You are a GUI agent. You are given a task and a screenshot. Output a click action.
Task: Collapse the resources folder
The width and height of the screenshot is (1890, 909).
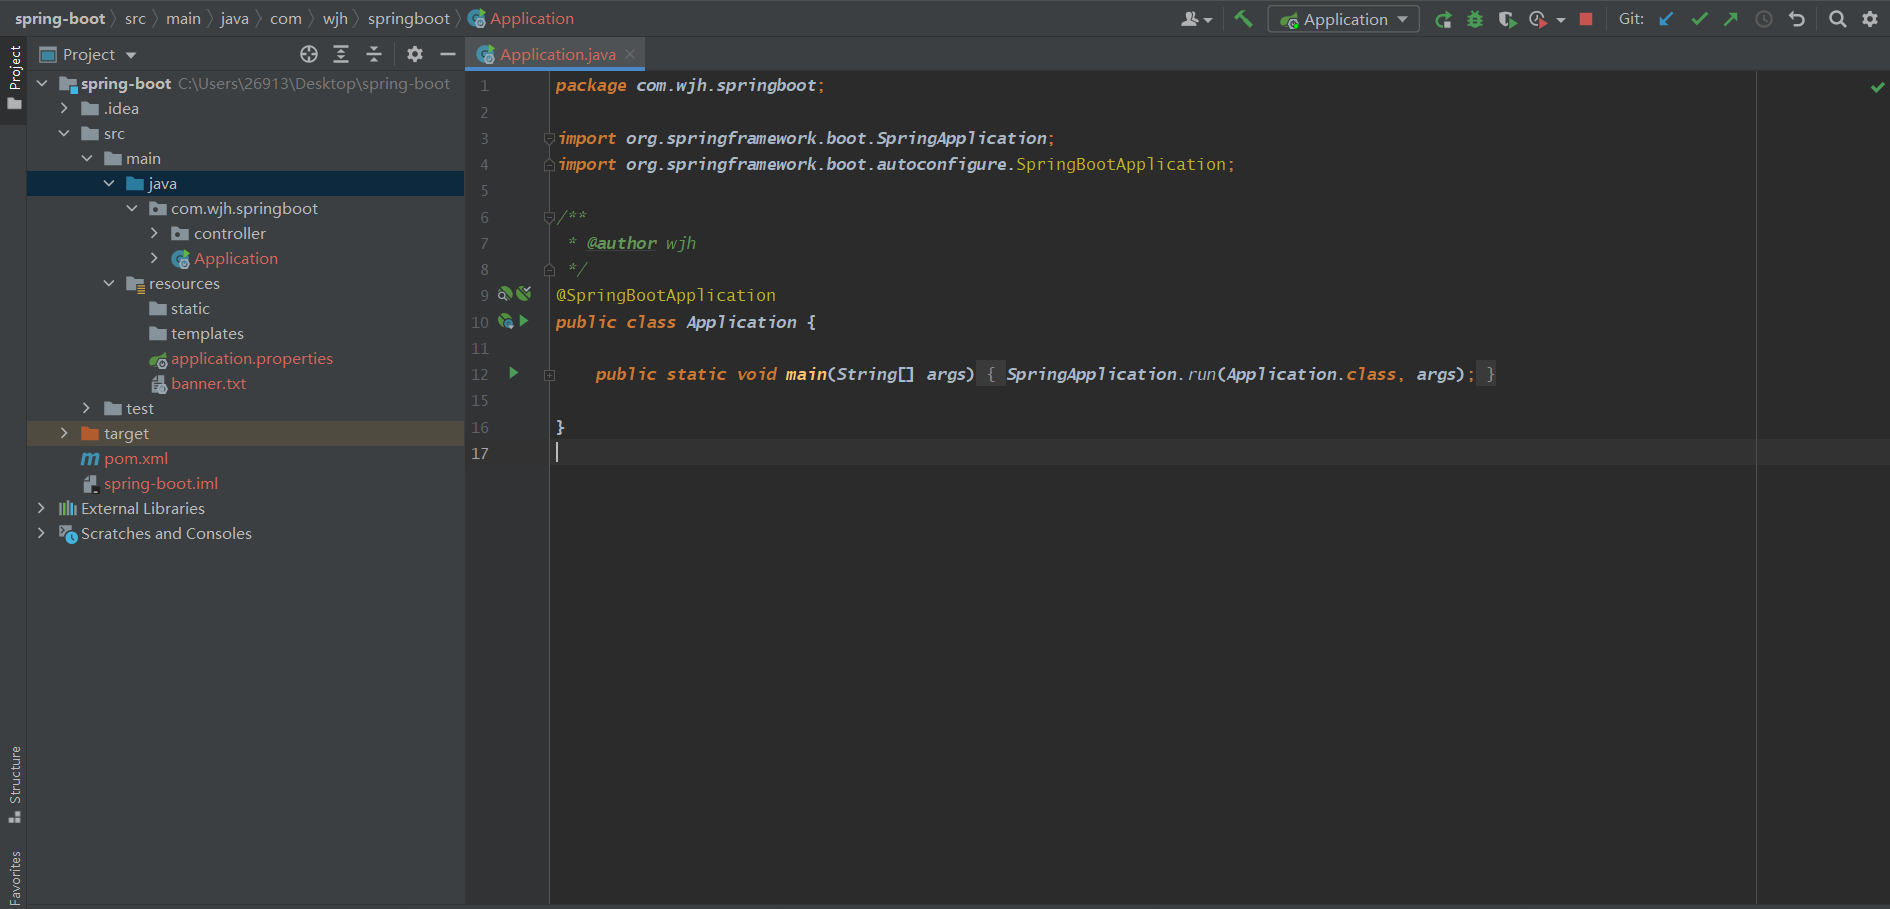click(109, 283)
